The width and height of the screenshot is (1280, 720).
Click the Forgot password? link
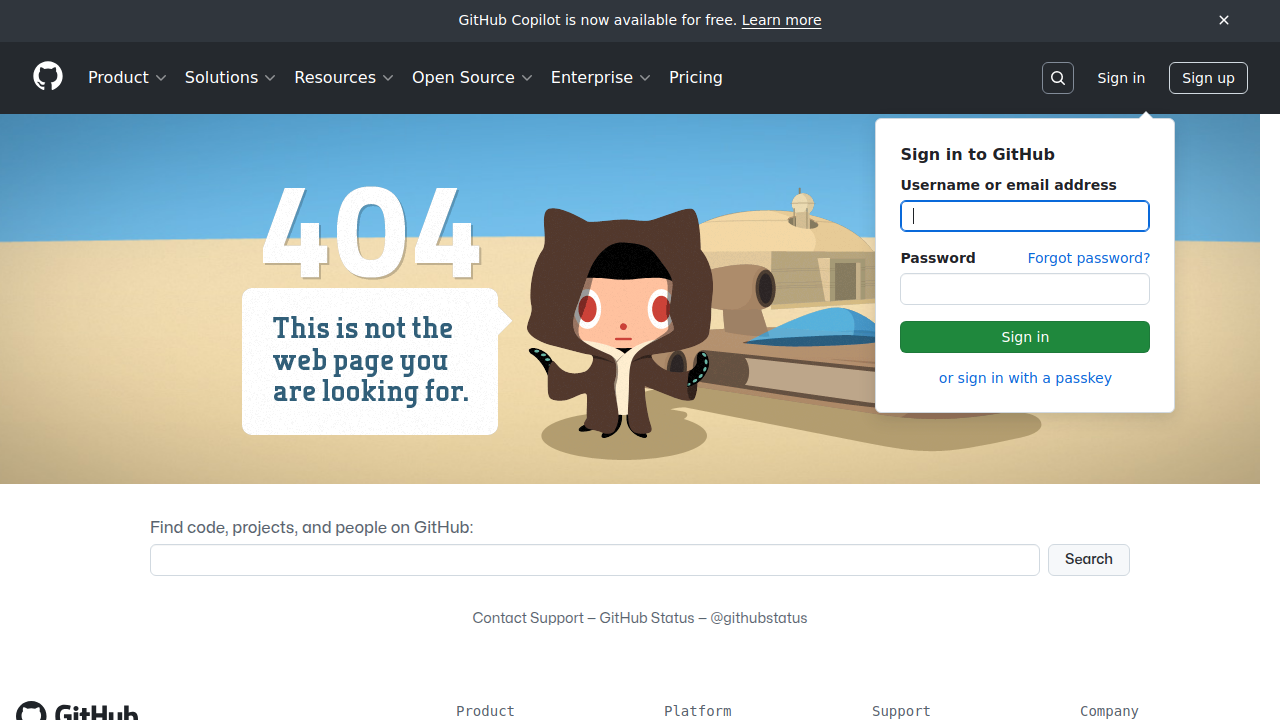click(1089, 258)
